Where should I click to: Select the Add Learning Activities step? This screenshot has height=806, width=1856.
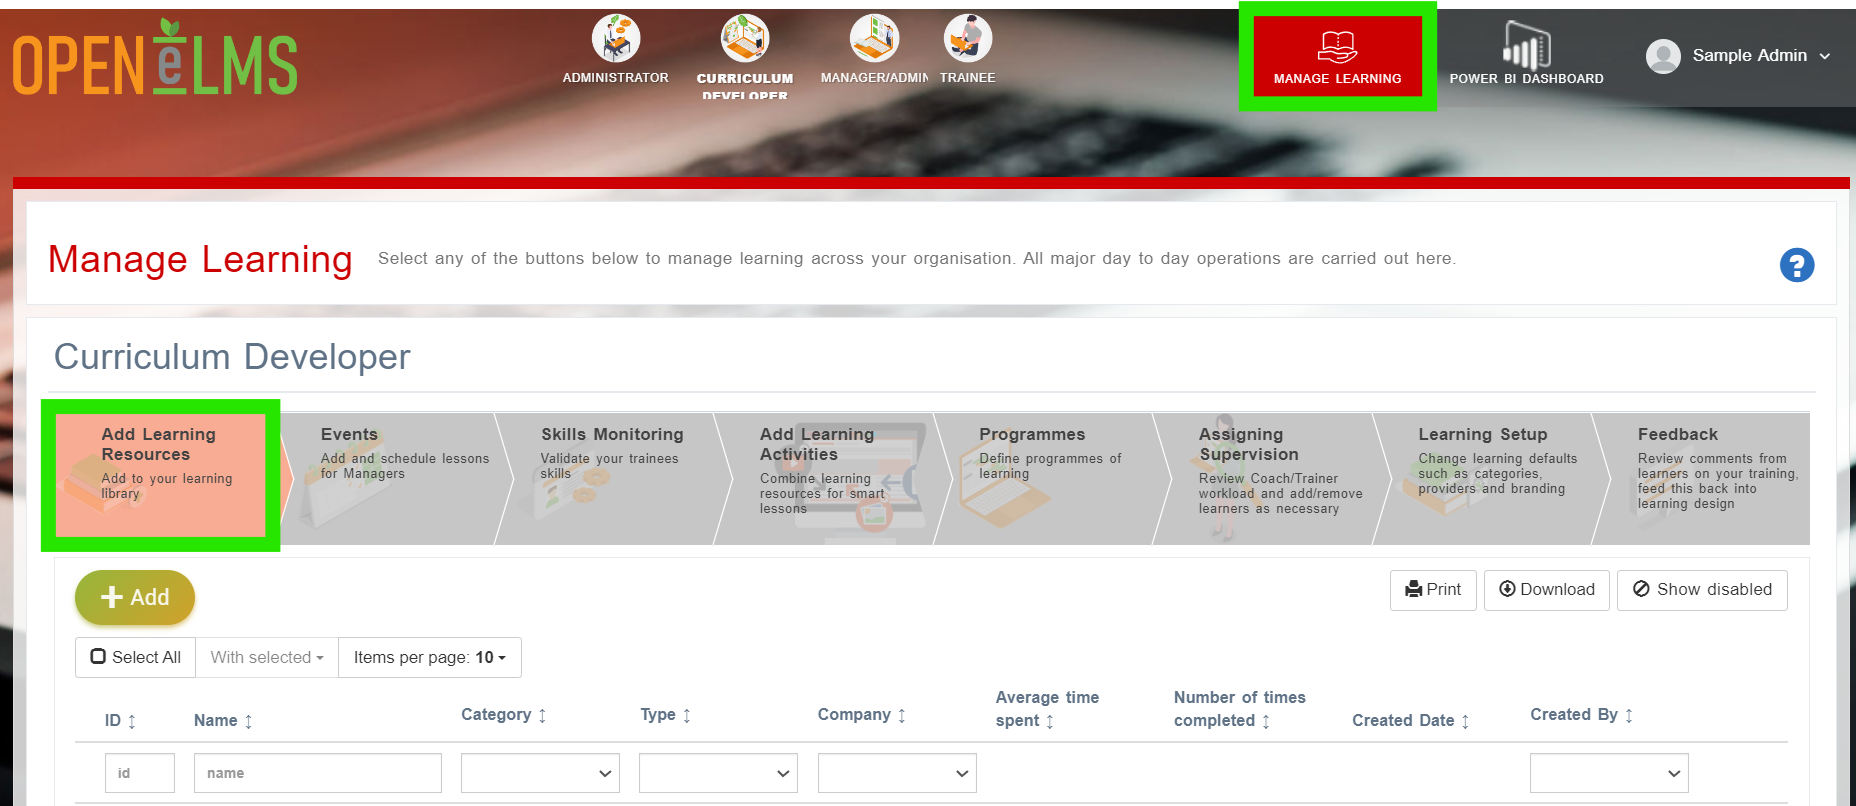pos(832,478)
